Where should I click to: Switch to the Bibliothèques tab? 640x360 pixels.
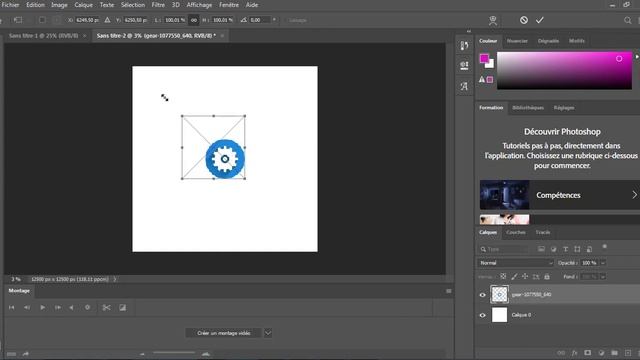(x=528, y=108)
